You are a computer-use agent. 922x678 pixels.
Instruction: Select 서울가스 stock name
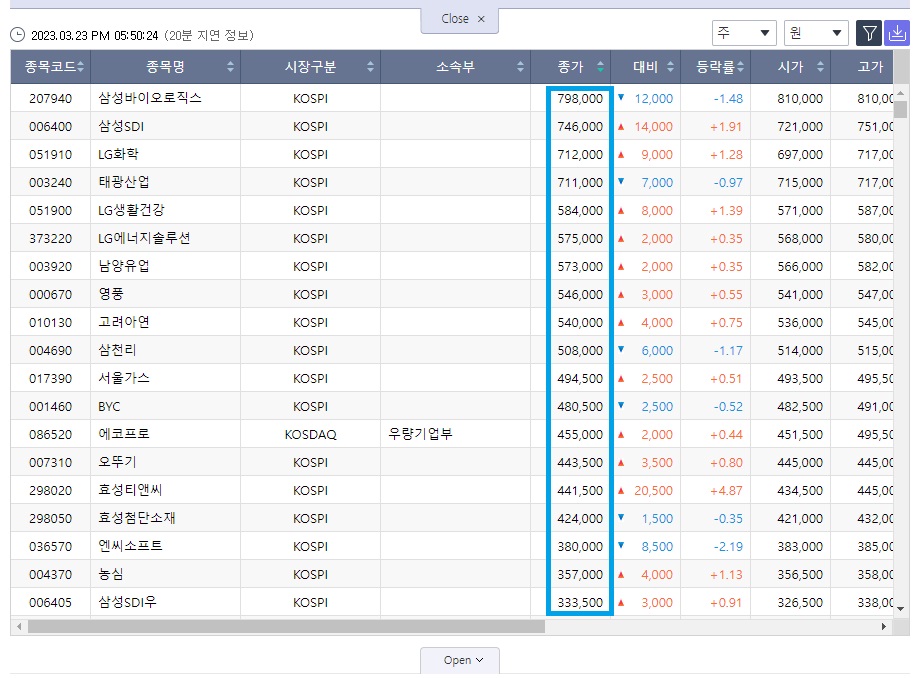(123, 378)
